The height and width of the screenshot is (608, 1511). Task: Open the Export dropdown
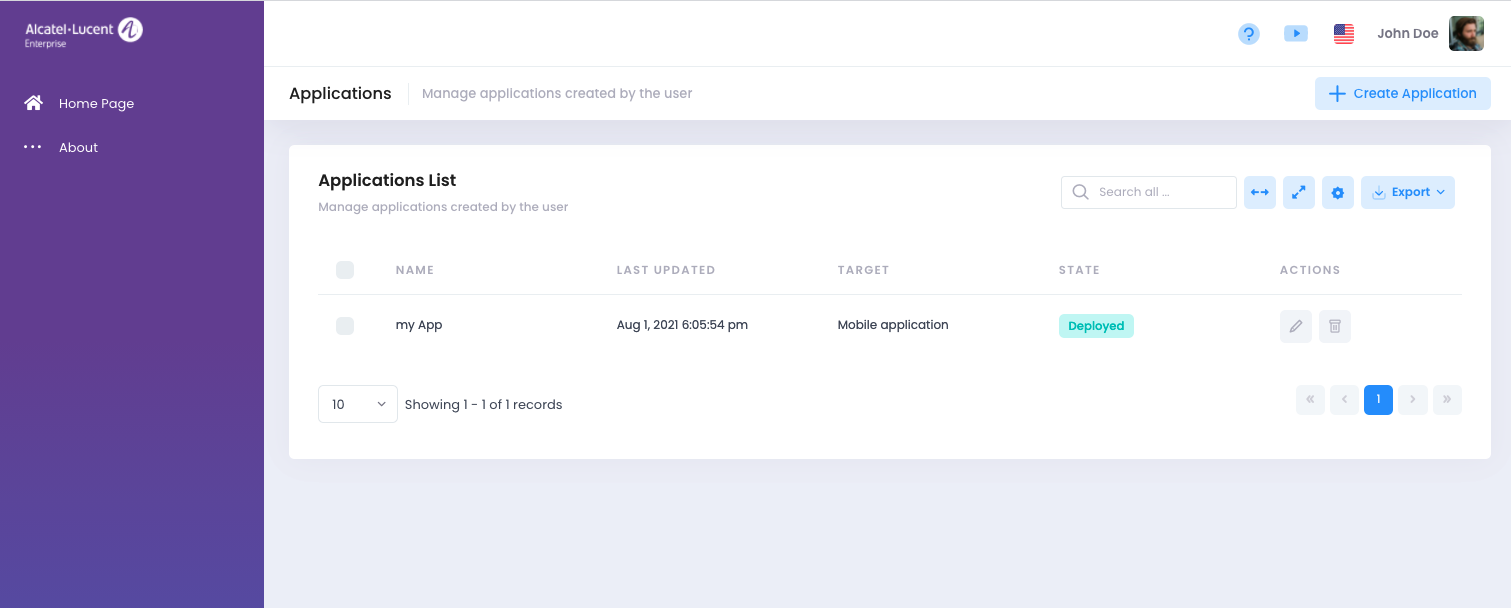click(1407, 192)
